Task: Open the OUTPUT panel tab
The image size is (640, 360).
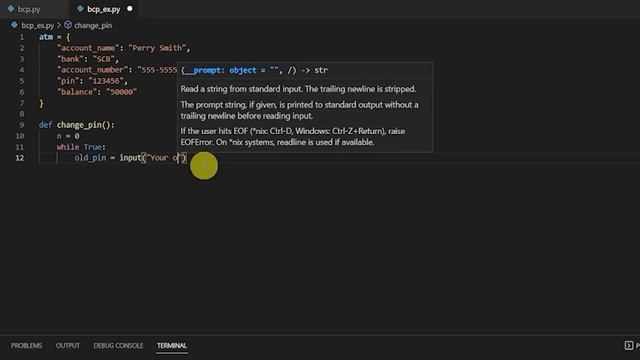Action: pyautogui.click(x=68, y=346)
